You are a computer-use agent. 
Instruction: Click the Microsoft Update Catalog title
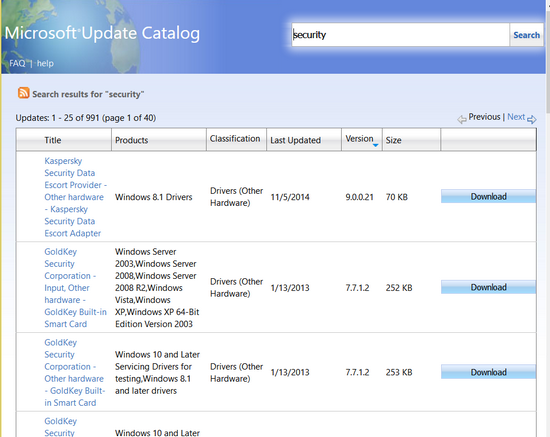coord(102,34)
